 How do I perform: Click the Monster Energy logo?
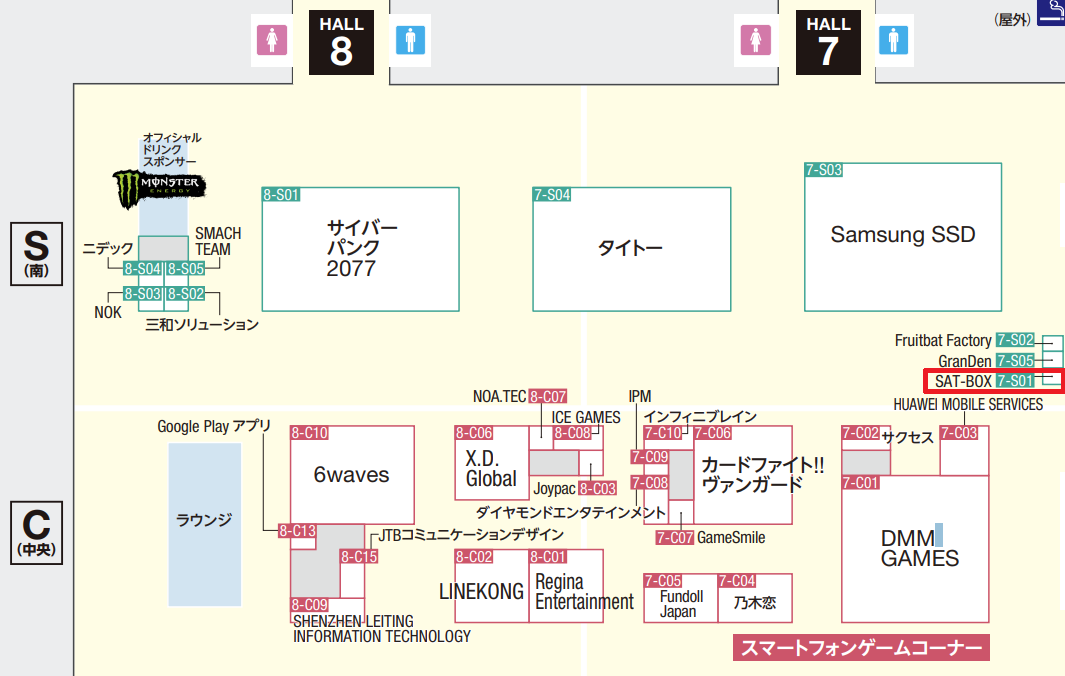pos(160,188)
